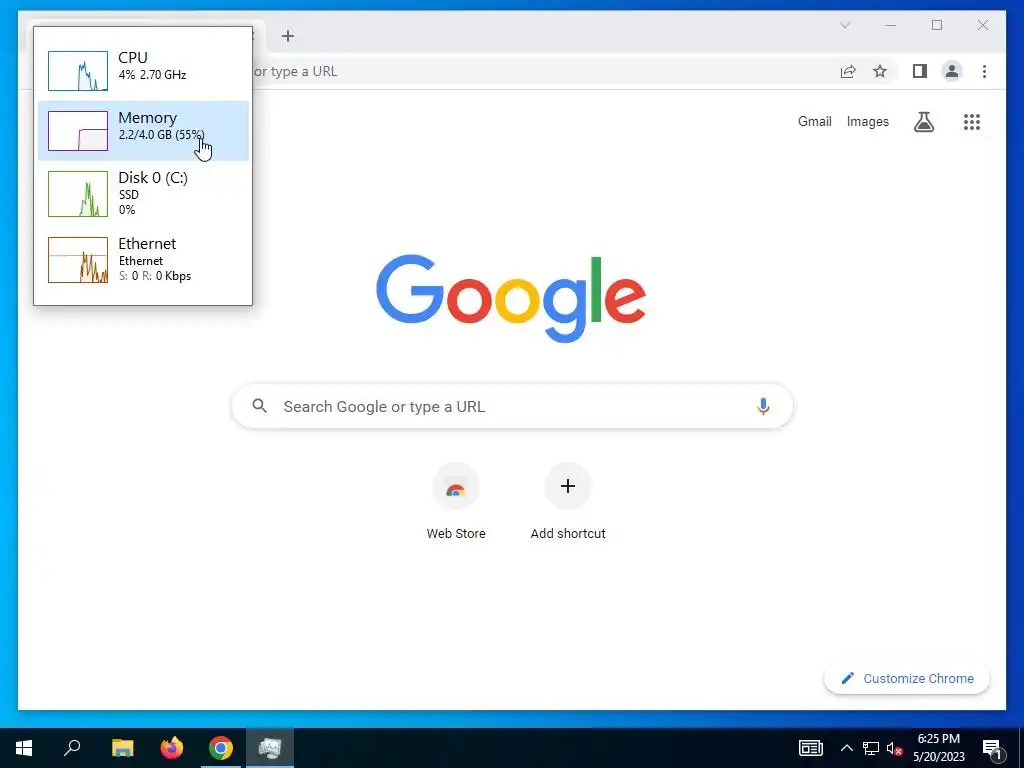Open the Google Images link
This screenshot has width=1024, height=768.
(x=867, y=121)
